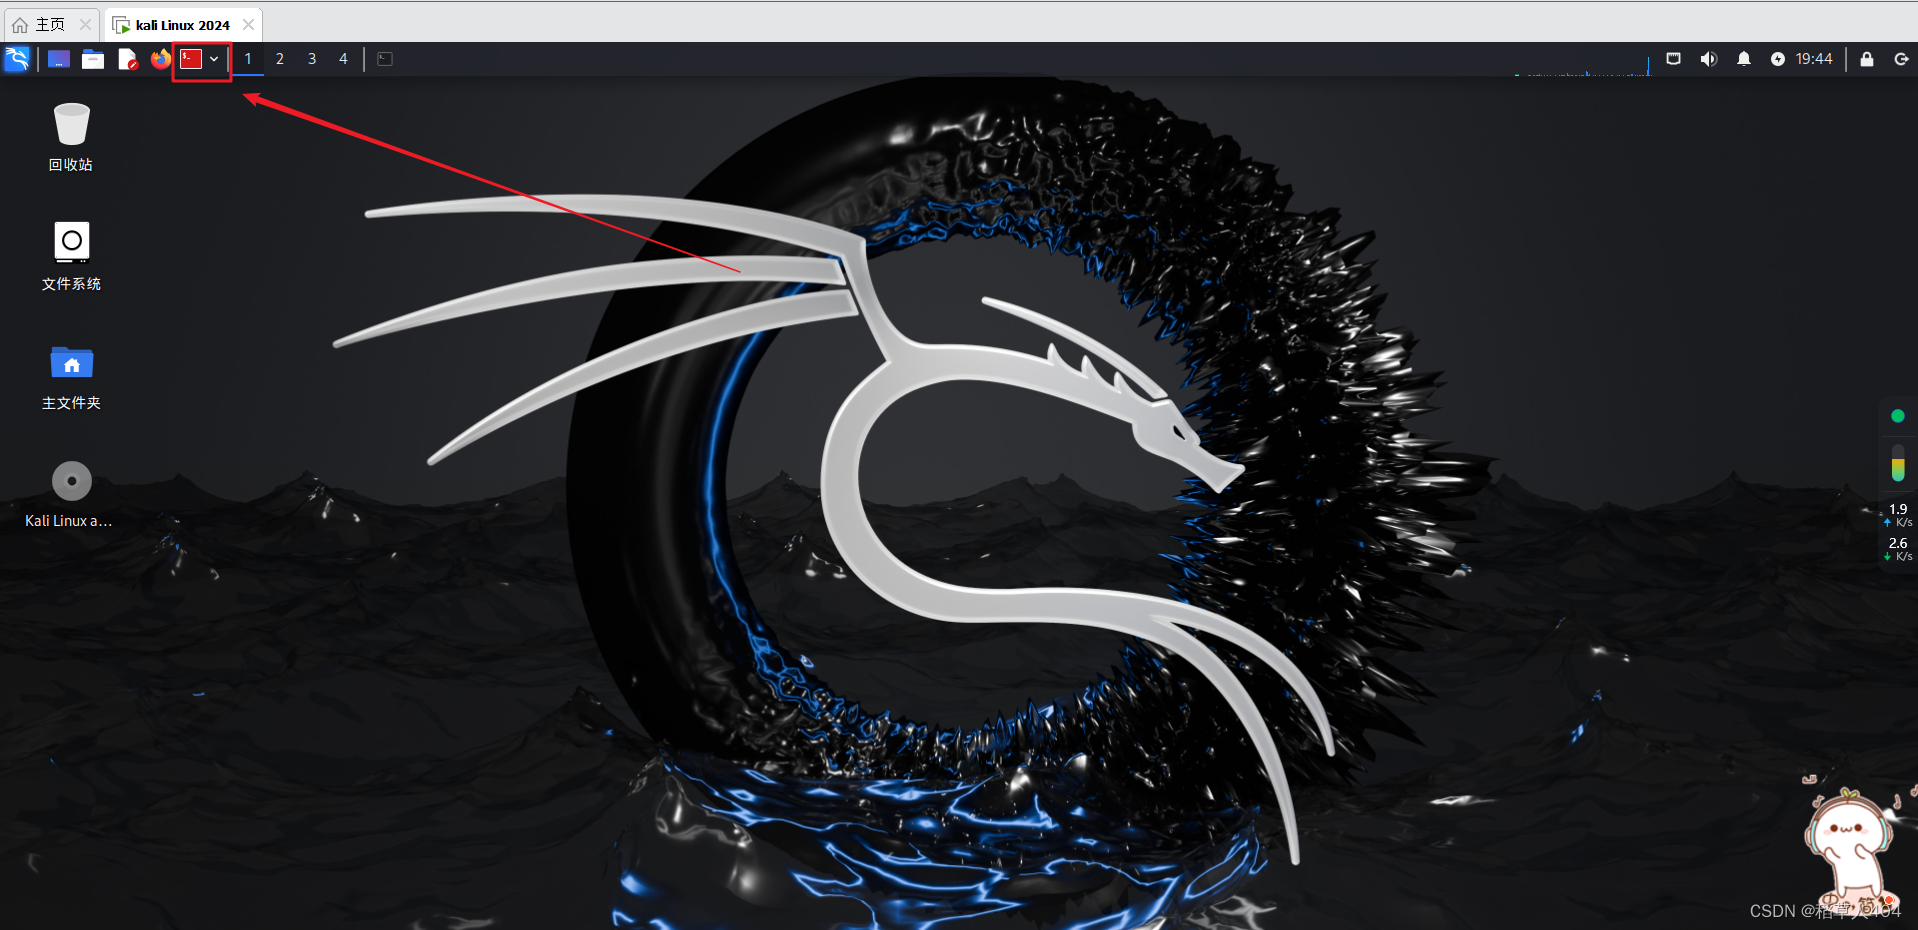1918x930 pixels.
Task: Click the green status dot widget
Action: (1897, 416)
